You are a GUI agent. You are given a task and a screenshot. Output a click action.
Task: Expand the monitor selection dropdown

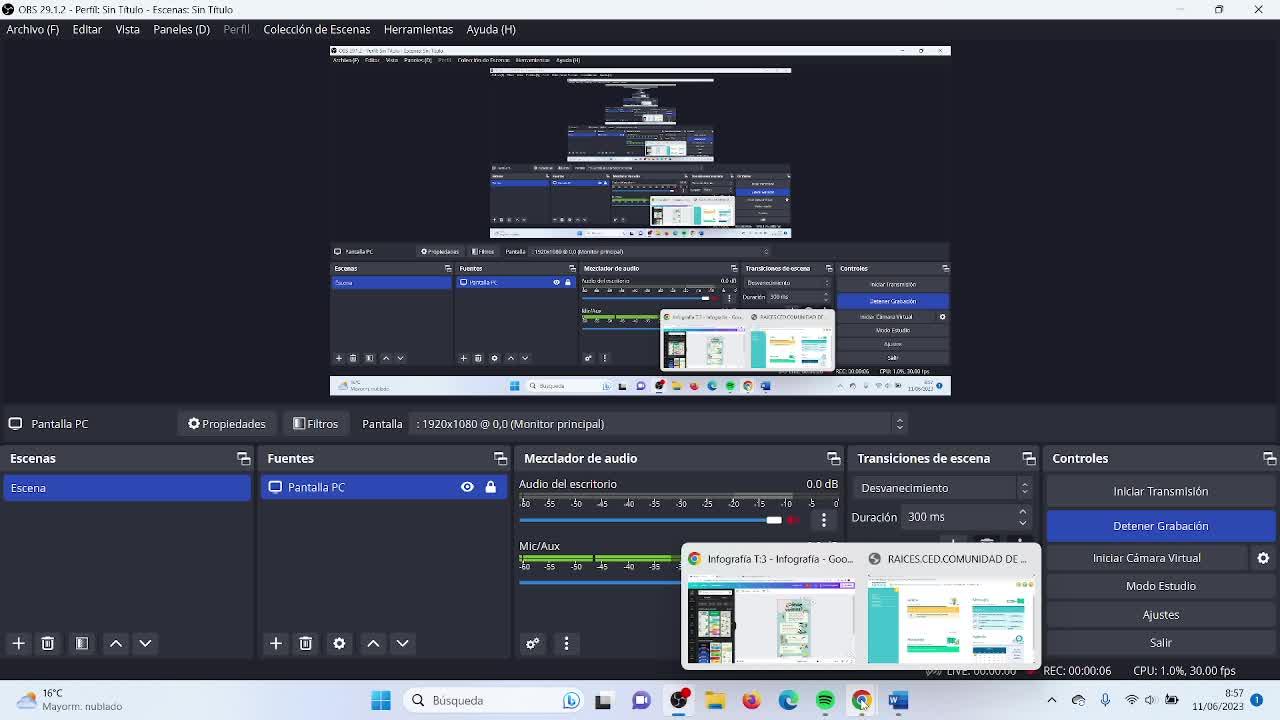point(899,424)
